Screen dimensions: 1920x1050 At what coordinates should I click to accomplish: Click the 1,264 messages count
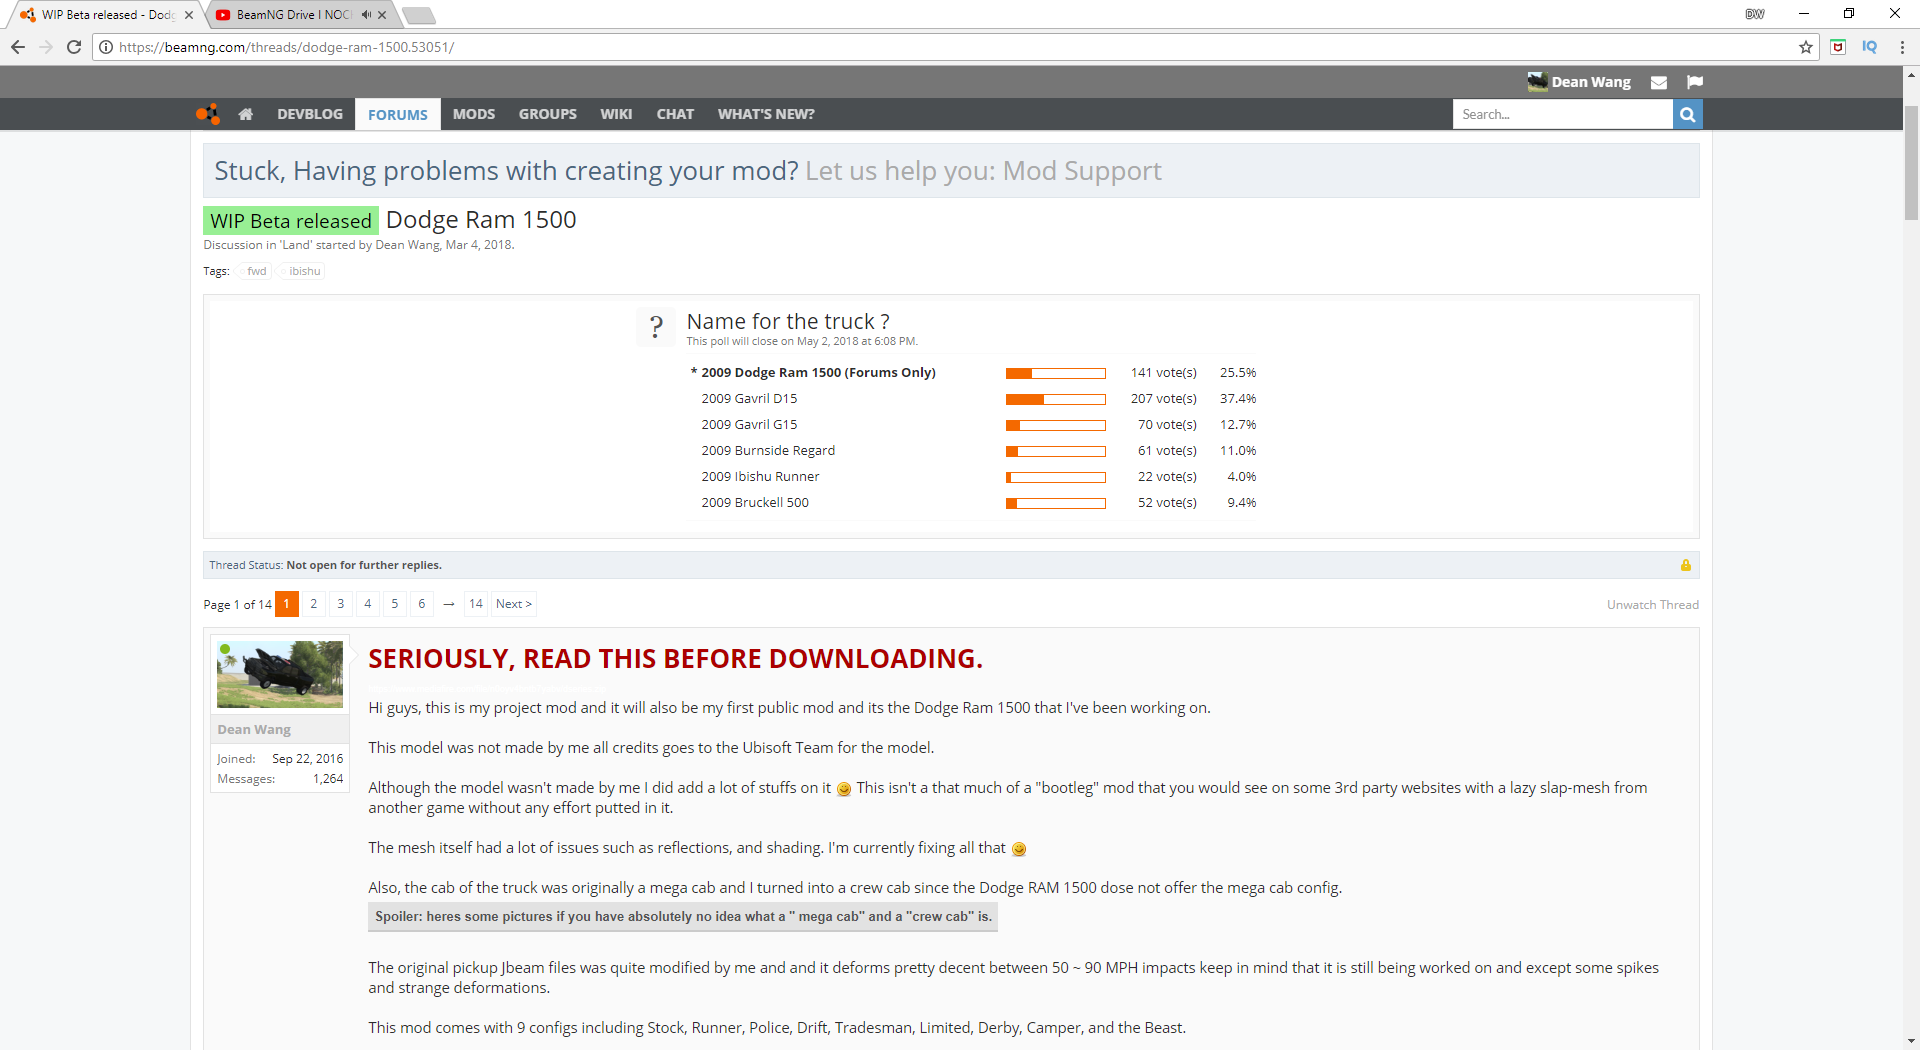point(328,779)
